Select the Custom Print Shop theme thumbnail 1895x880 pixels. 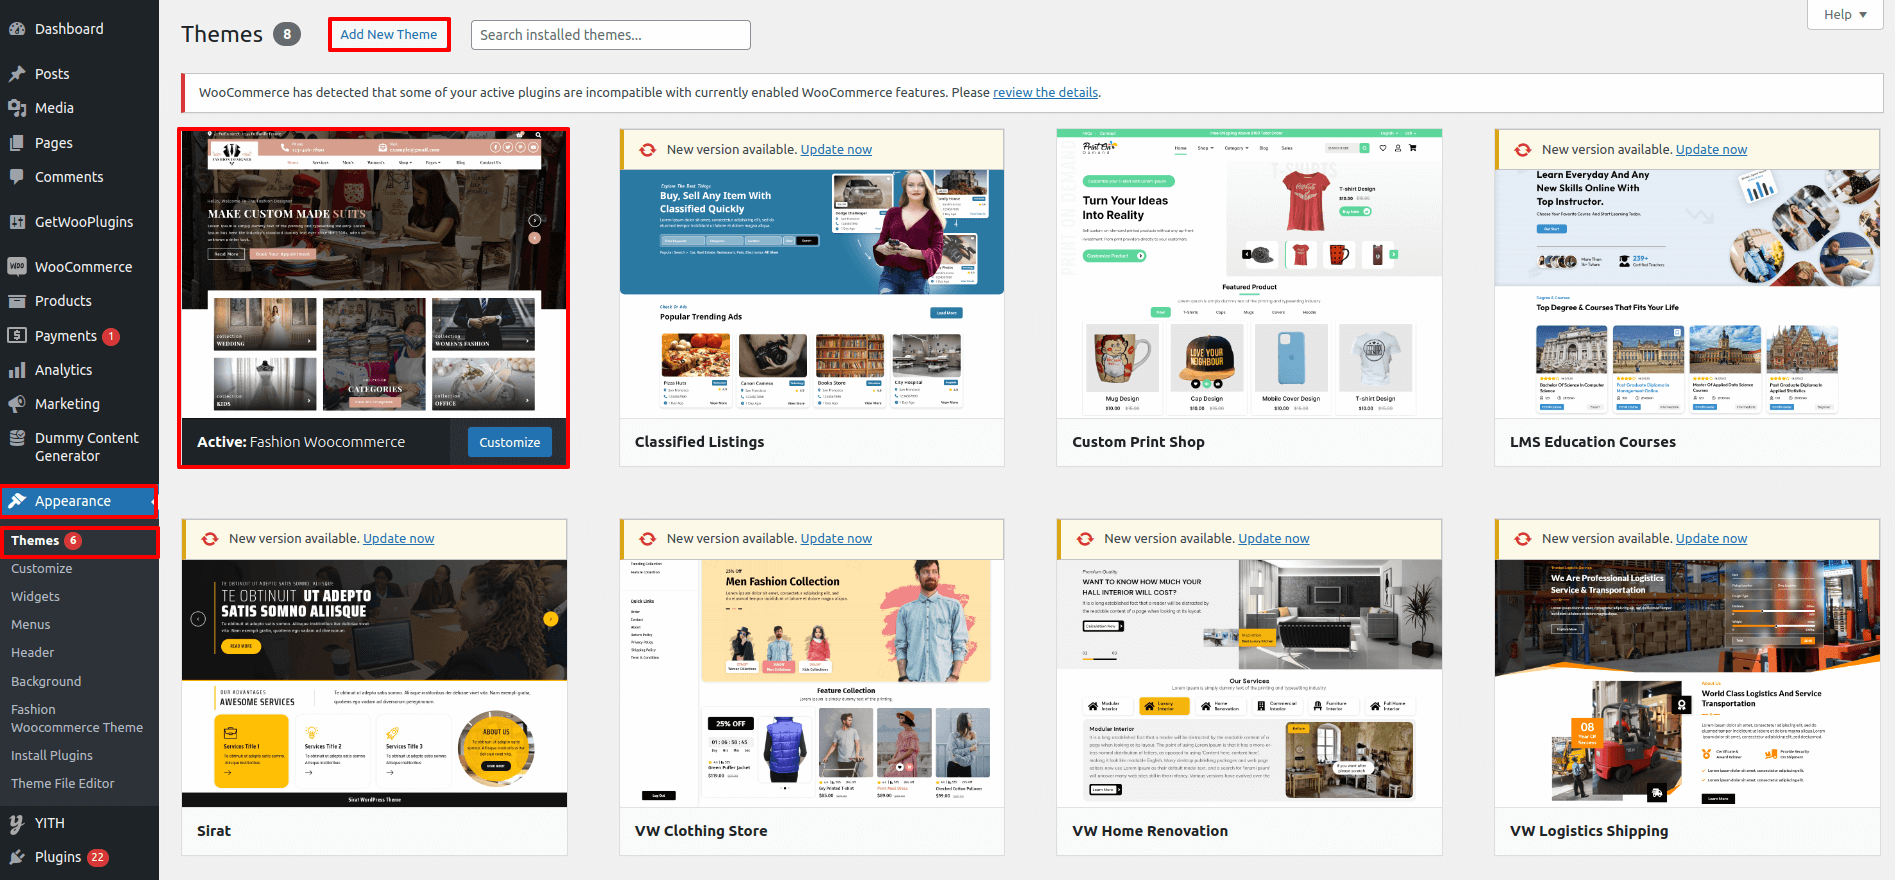click(x=1249, y=274)
